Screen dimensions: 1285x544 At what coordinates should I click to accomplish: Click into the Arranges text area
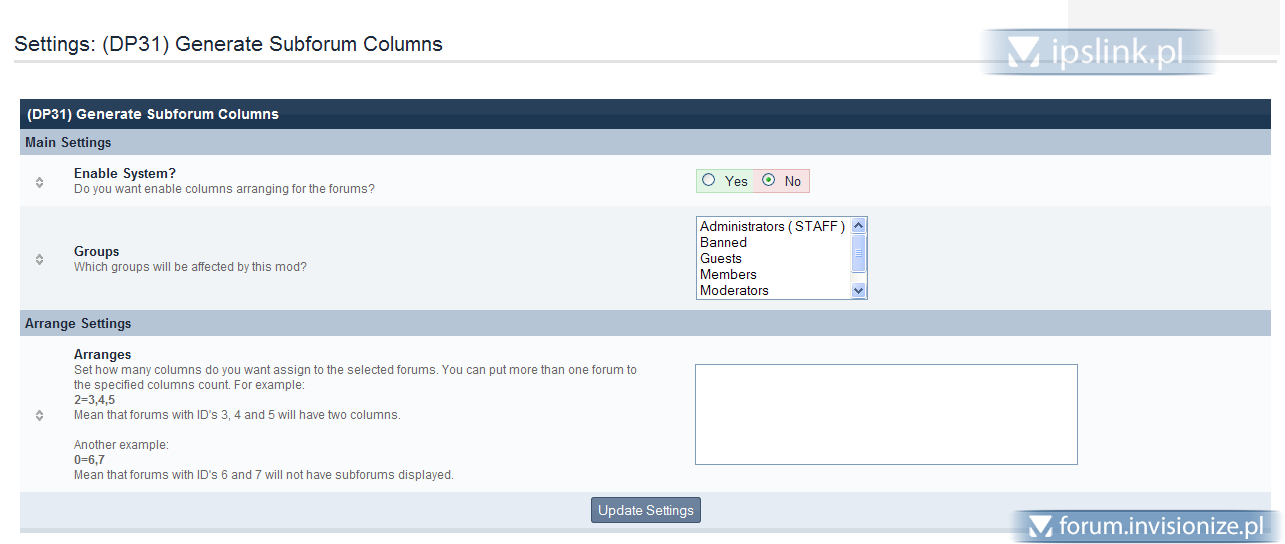[x=886, y=414]
